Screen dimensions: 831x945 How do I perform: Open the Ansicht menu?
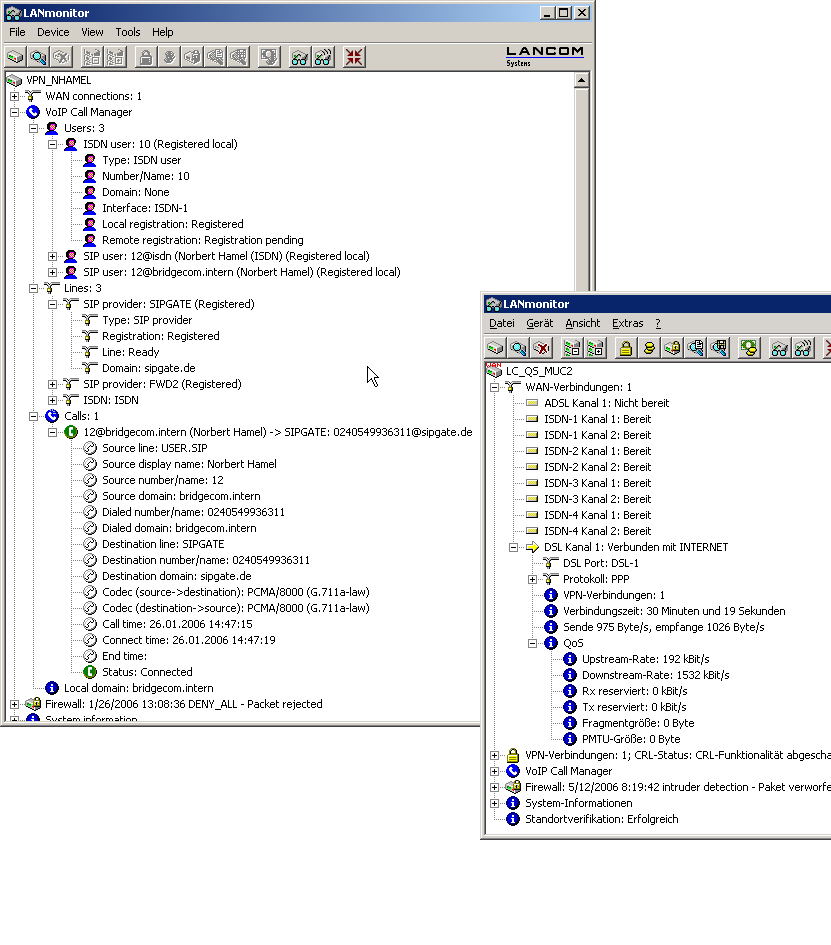point(582,323)
